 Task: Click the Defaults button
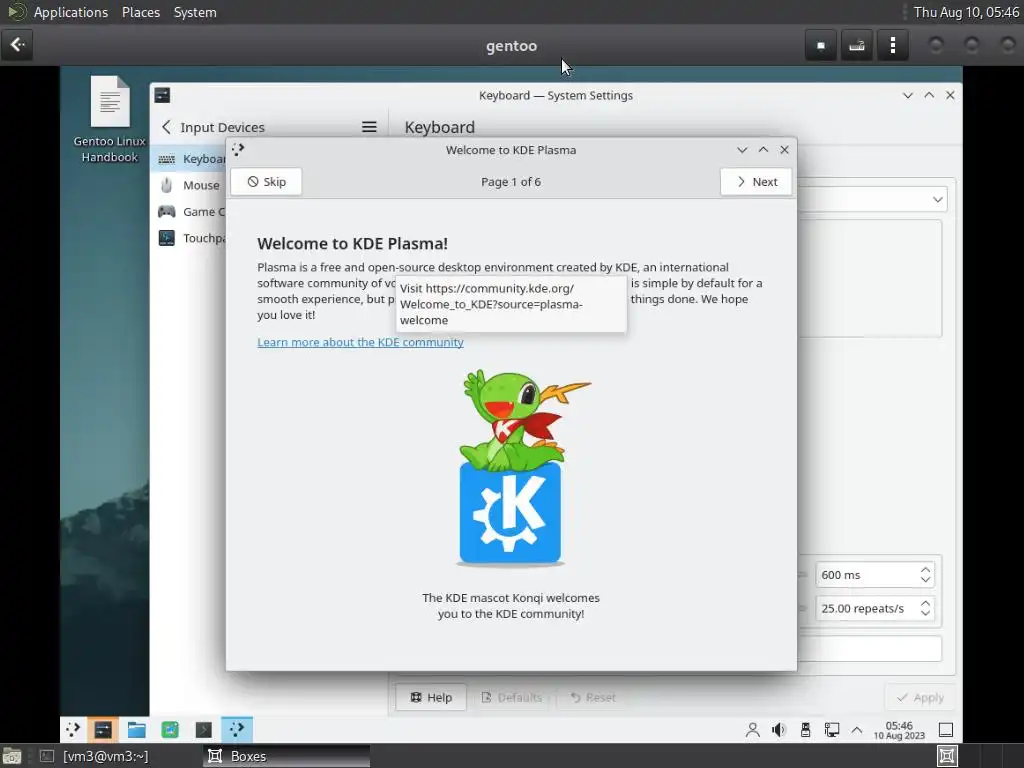[x=512, y=697]
